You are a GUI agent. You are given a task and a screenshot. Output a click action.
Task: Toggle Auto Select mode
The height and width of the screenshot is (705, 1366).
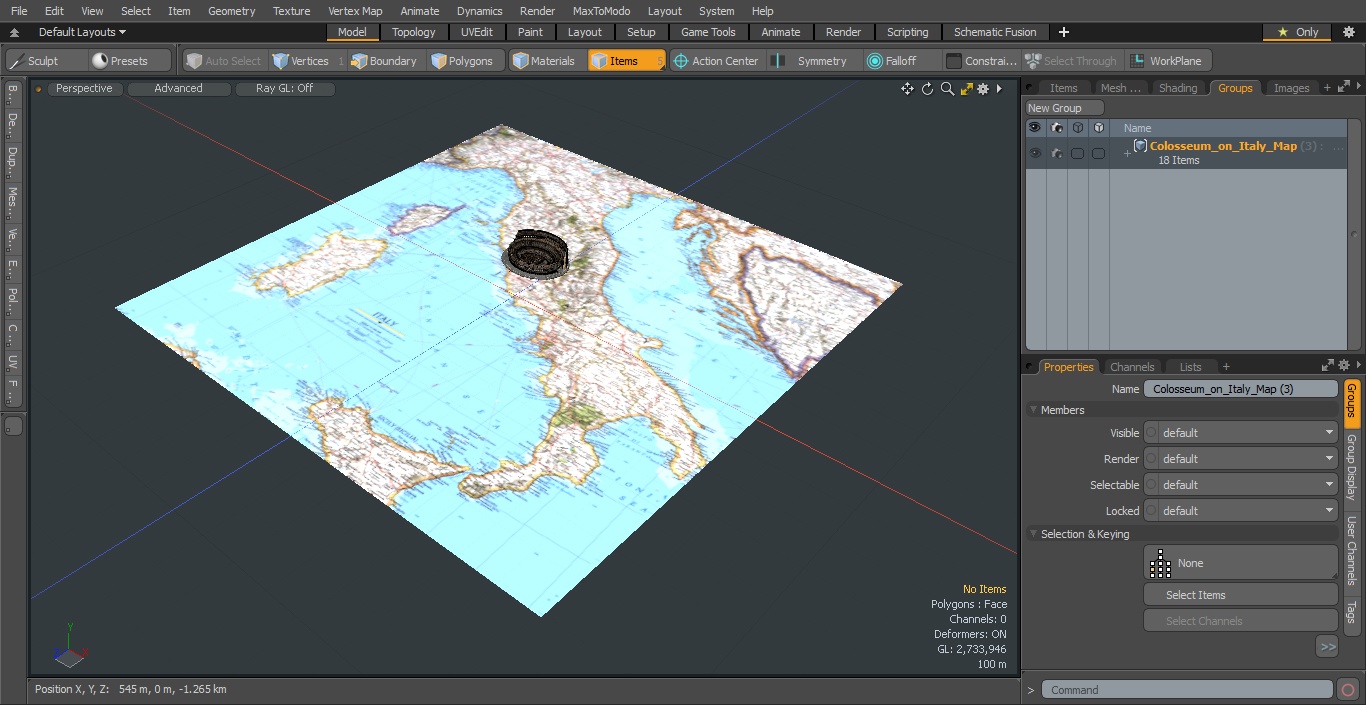pyautogui.click(x=223, y=61)
